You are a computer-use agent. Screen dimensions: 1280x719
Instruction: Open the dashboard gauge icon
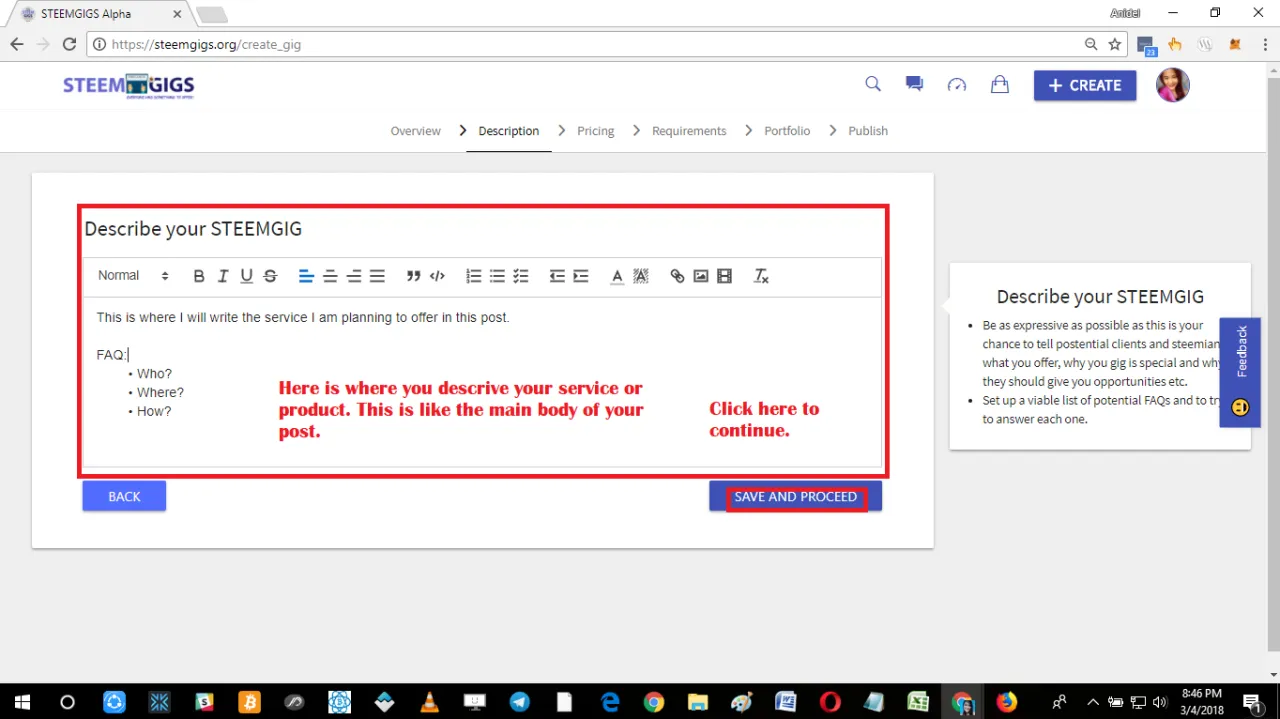pos(957,85)
